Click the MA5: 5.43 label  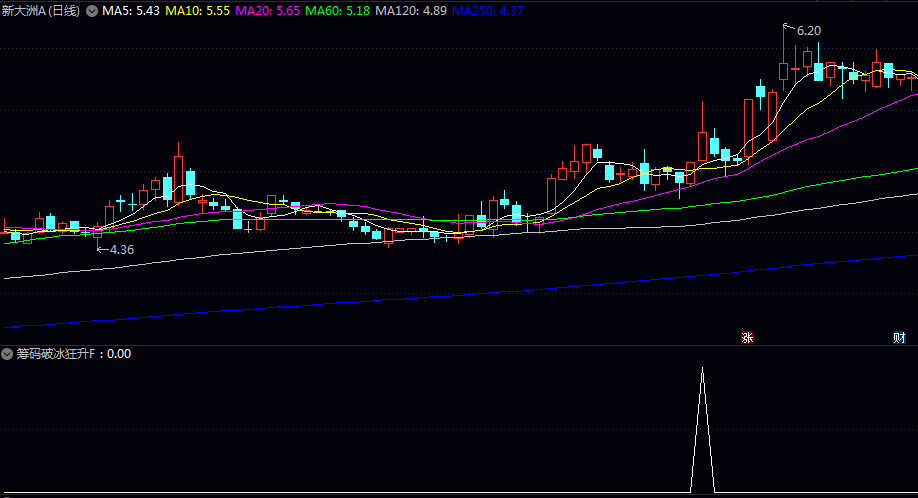(131, 11)
